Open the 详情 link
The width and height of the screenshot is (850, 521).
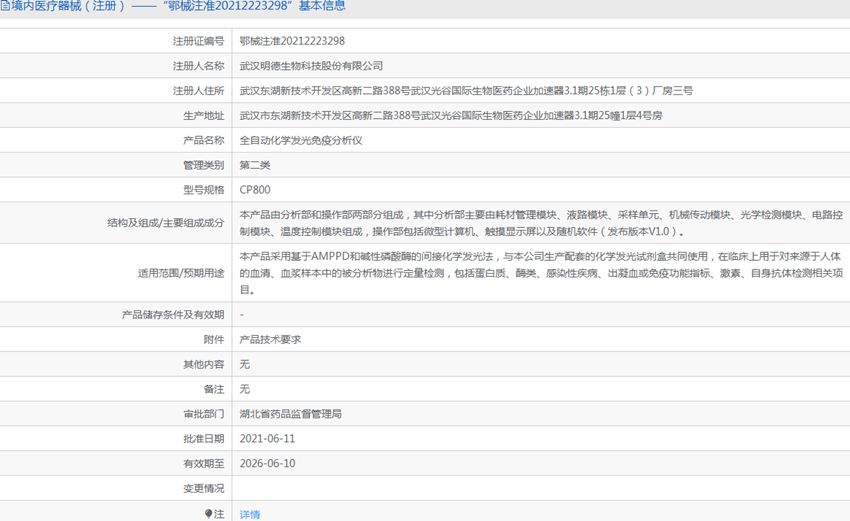(250, 514)
